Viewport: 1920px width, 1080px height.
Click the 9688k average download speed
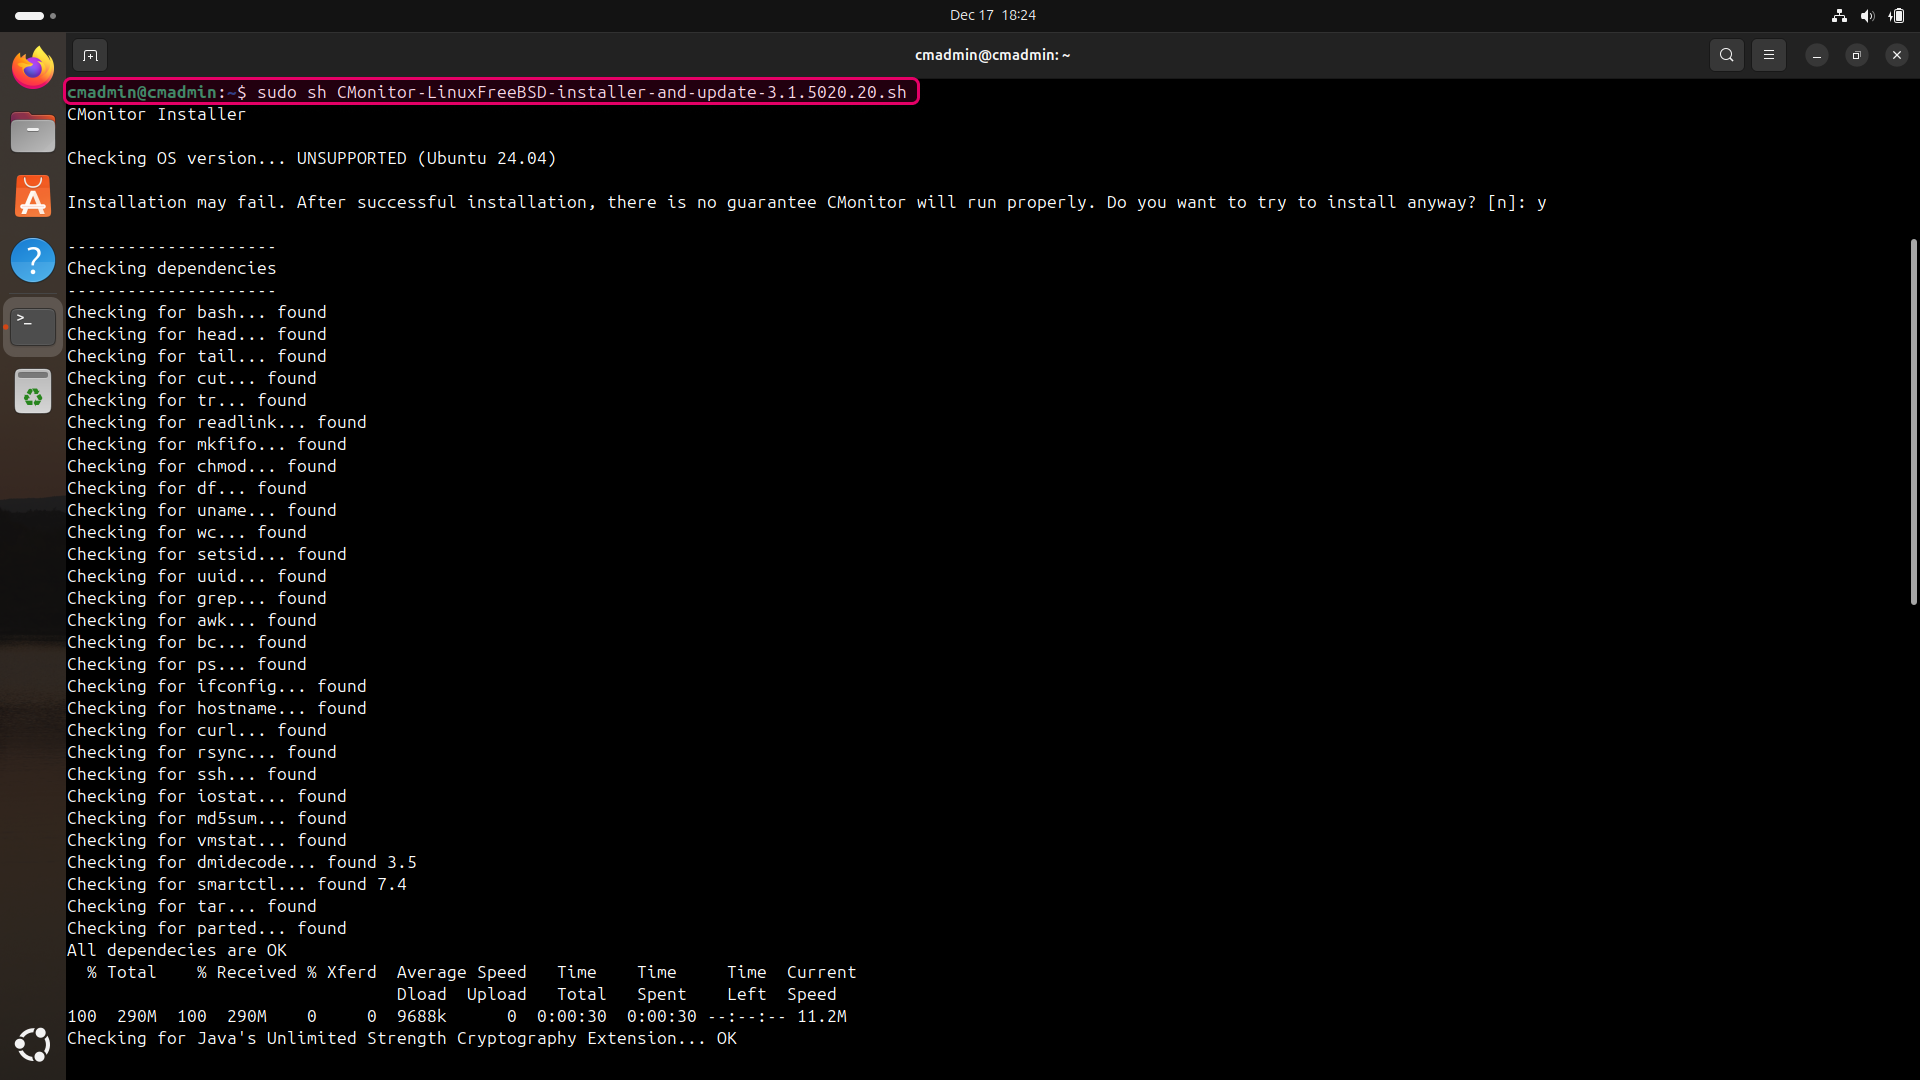pos(421,1016)
